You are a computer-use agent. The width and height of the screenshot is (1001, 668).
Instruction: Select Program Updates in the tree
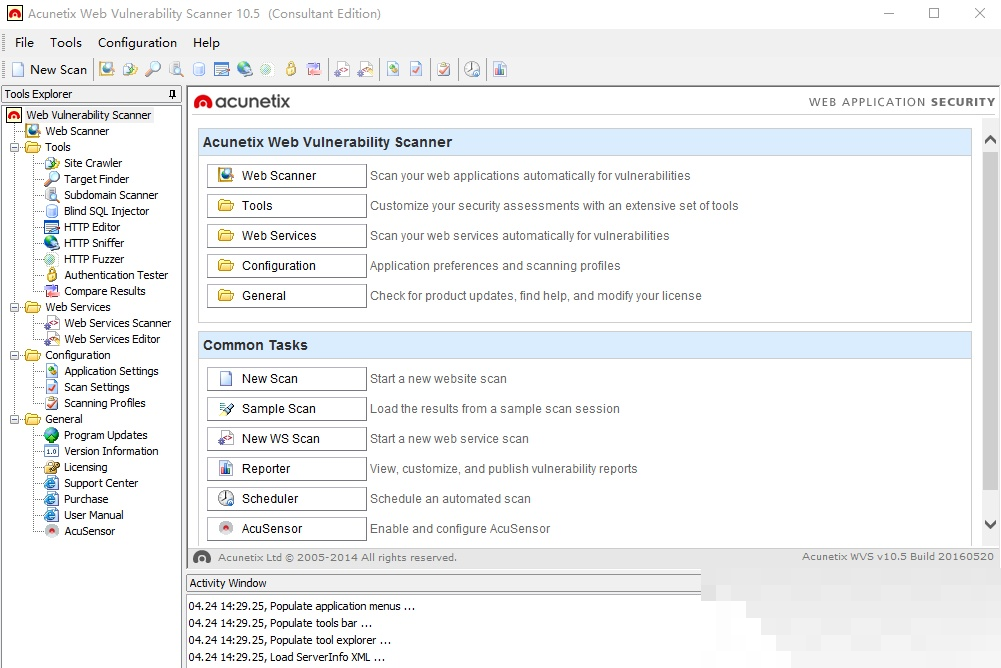pos(105,435)
